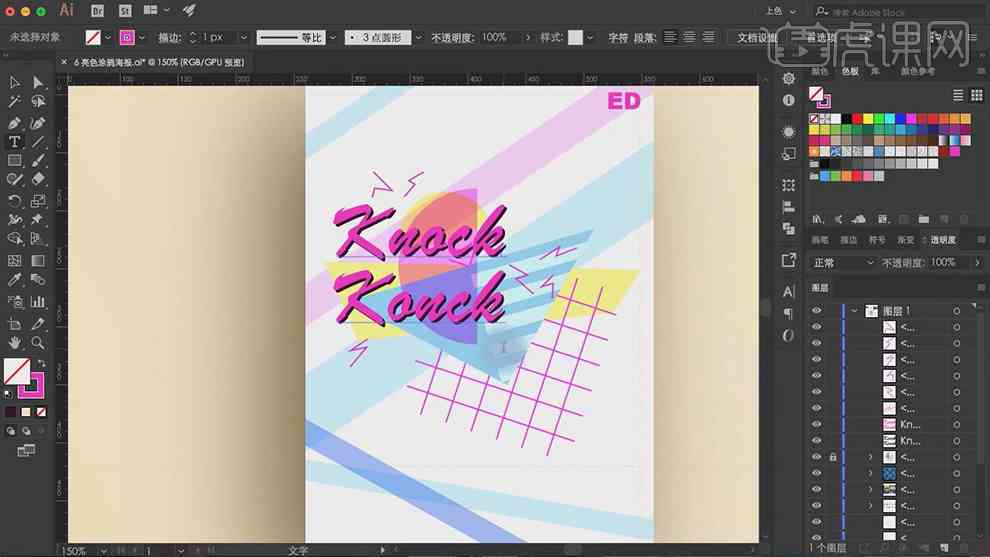Toggle eye on first sublayer row
Viewport: 990px width, 557px height.
click(x=816, y=327)
